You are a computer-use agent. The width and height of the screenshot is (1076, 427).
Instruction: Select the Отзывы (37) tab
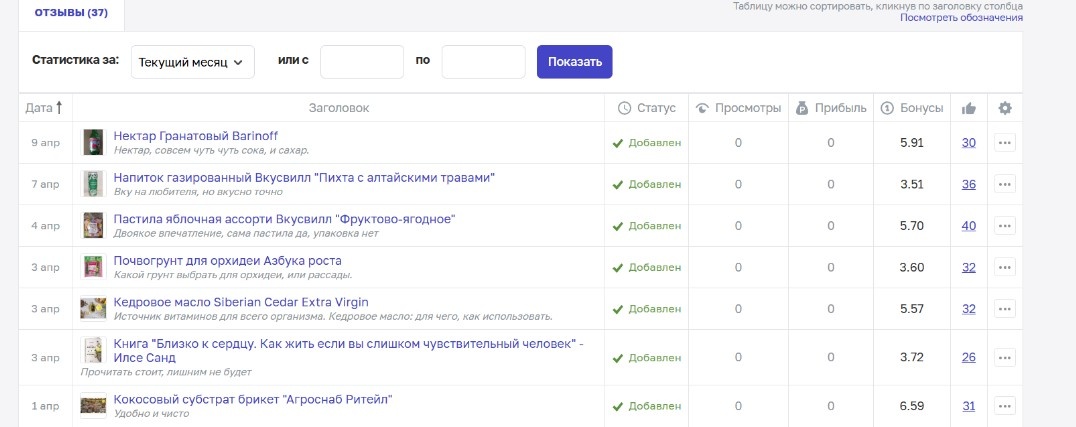point(71,13)
